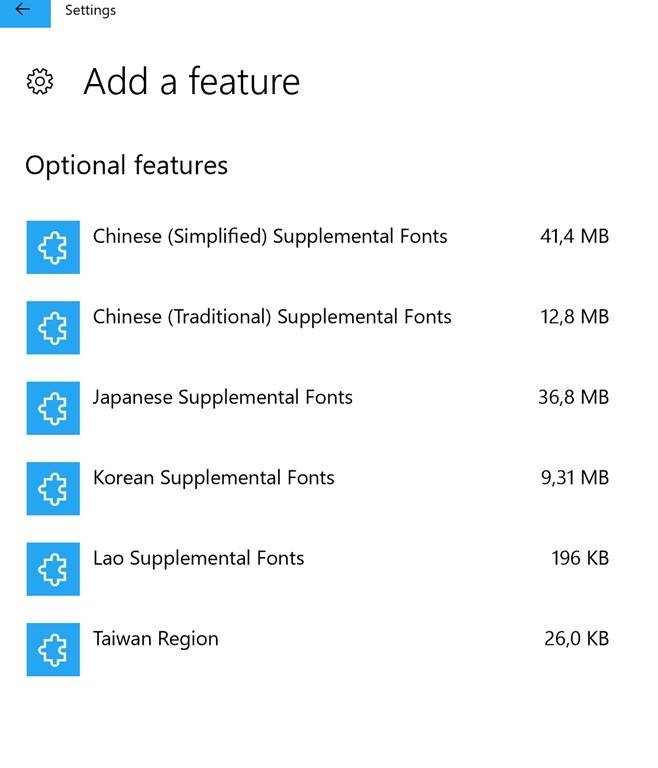Click the 36,8 MB size value

(573, 398)
